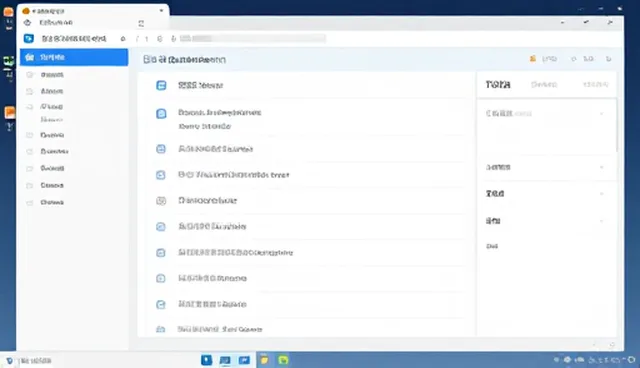Open the green app icon on the taskbar
The height and width of the screenshot is (368, 640).
[283, 360]
